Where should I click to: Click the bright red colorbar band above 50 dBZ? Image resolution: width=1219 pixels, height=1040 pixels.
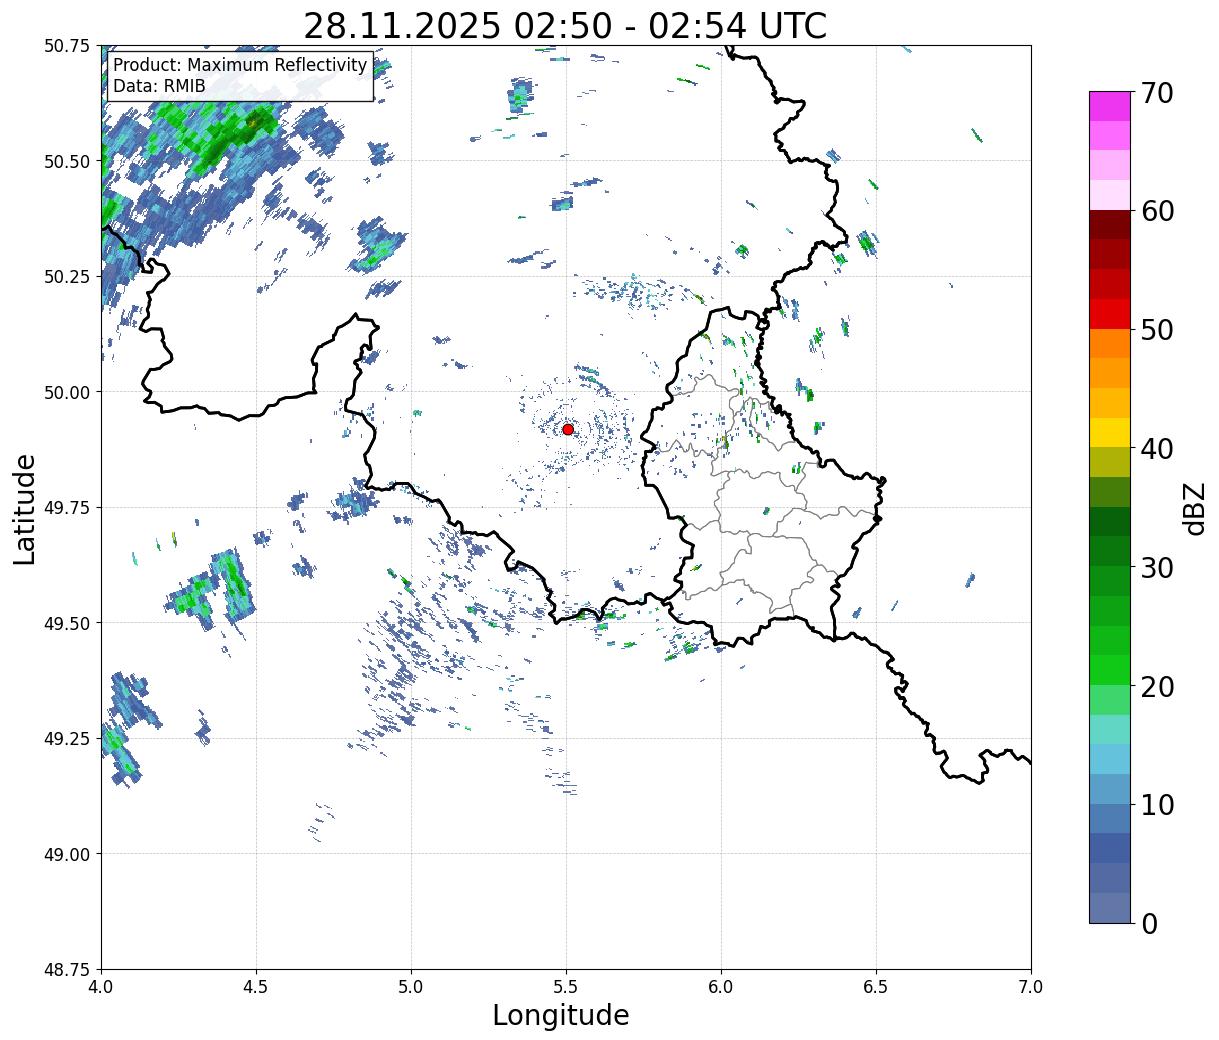click(x=1110, y=314)
